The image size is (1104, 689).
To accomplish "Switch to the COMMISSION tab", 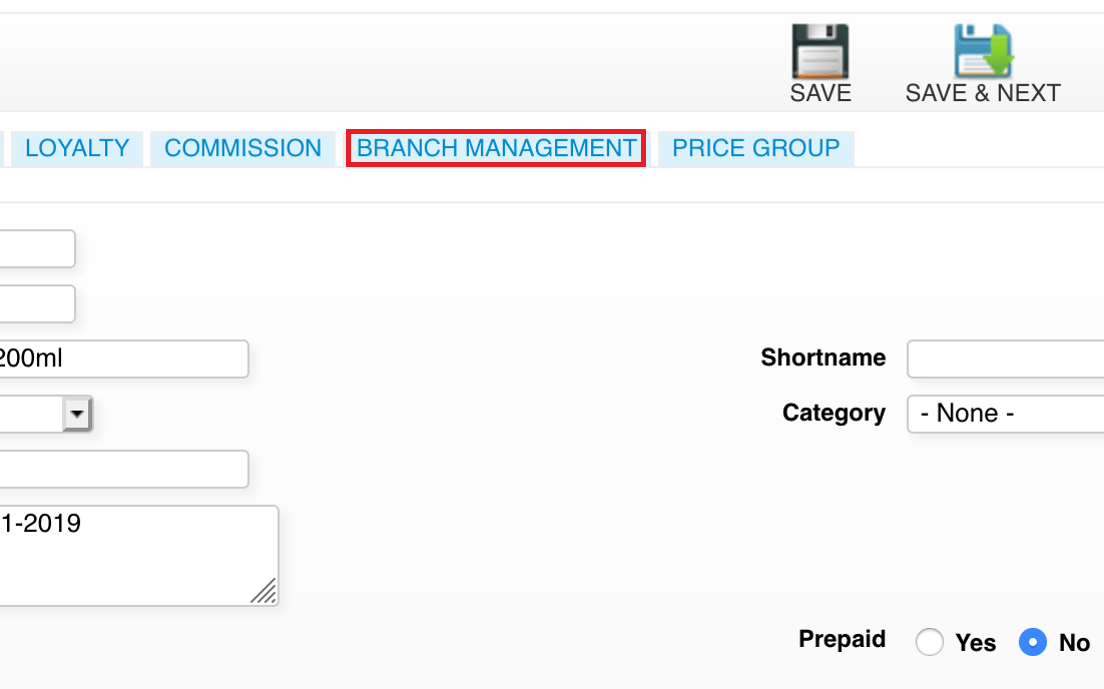I will pos(243,148).
